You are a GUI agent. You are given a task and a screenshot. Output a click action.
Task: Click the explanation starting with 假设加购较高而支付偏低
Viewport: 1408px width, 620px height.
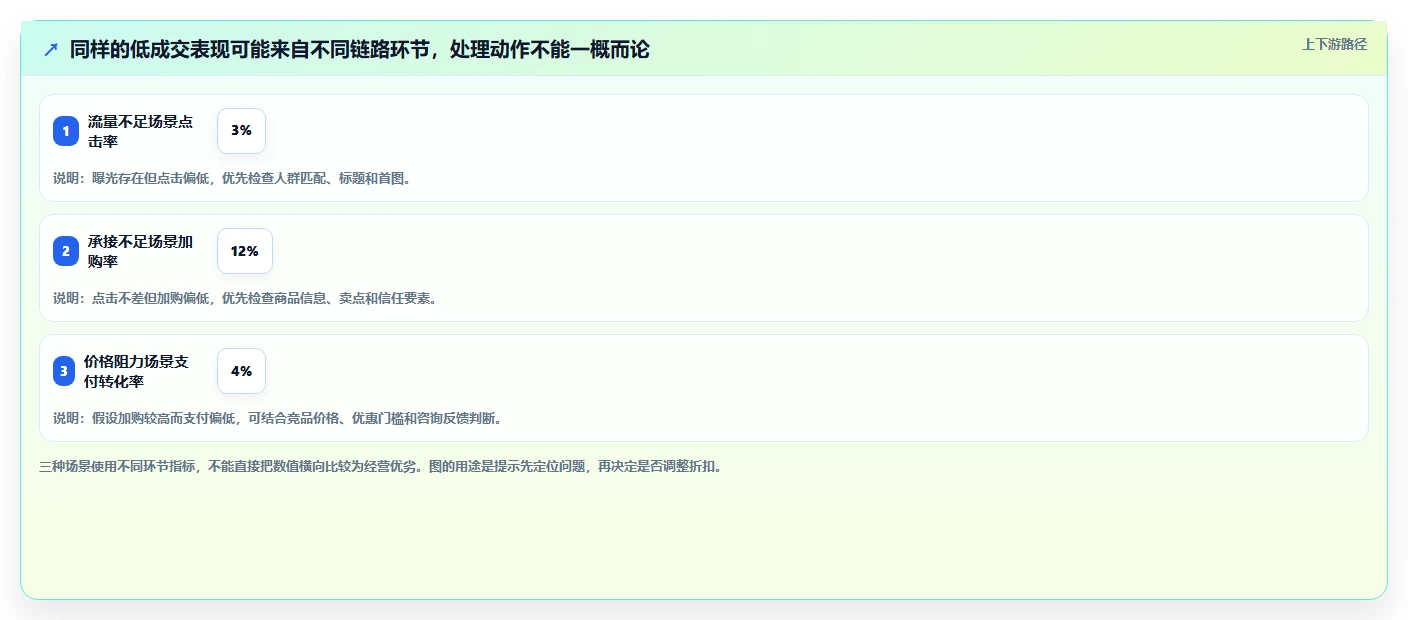277,418
